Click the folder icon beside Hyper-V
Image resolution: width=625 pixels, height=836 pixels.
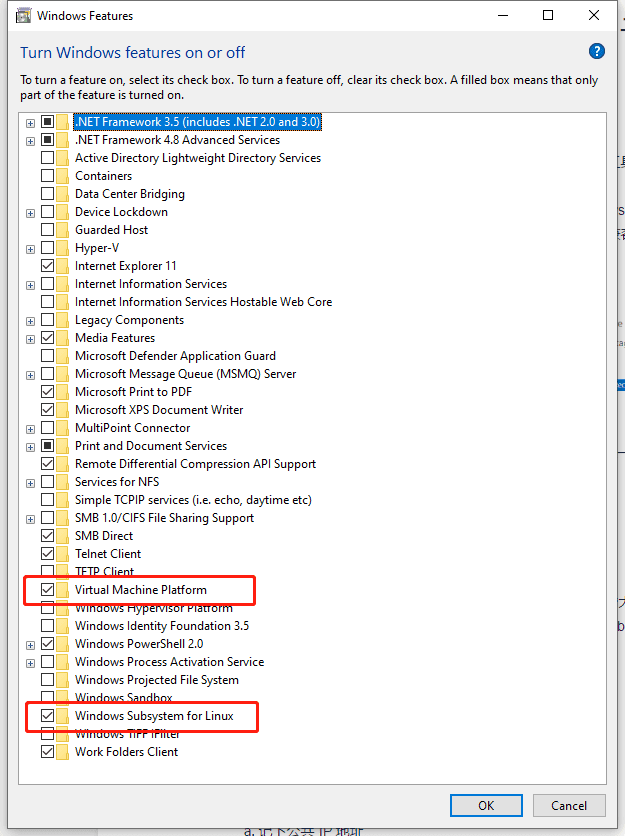[64, 248]
